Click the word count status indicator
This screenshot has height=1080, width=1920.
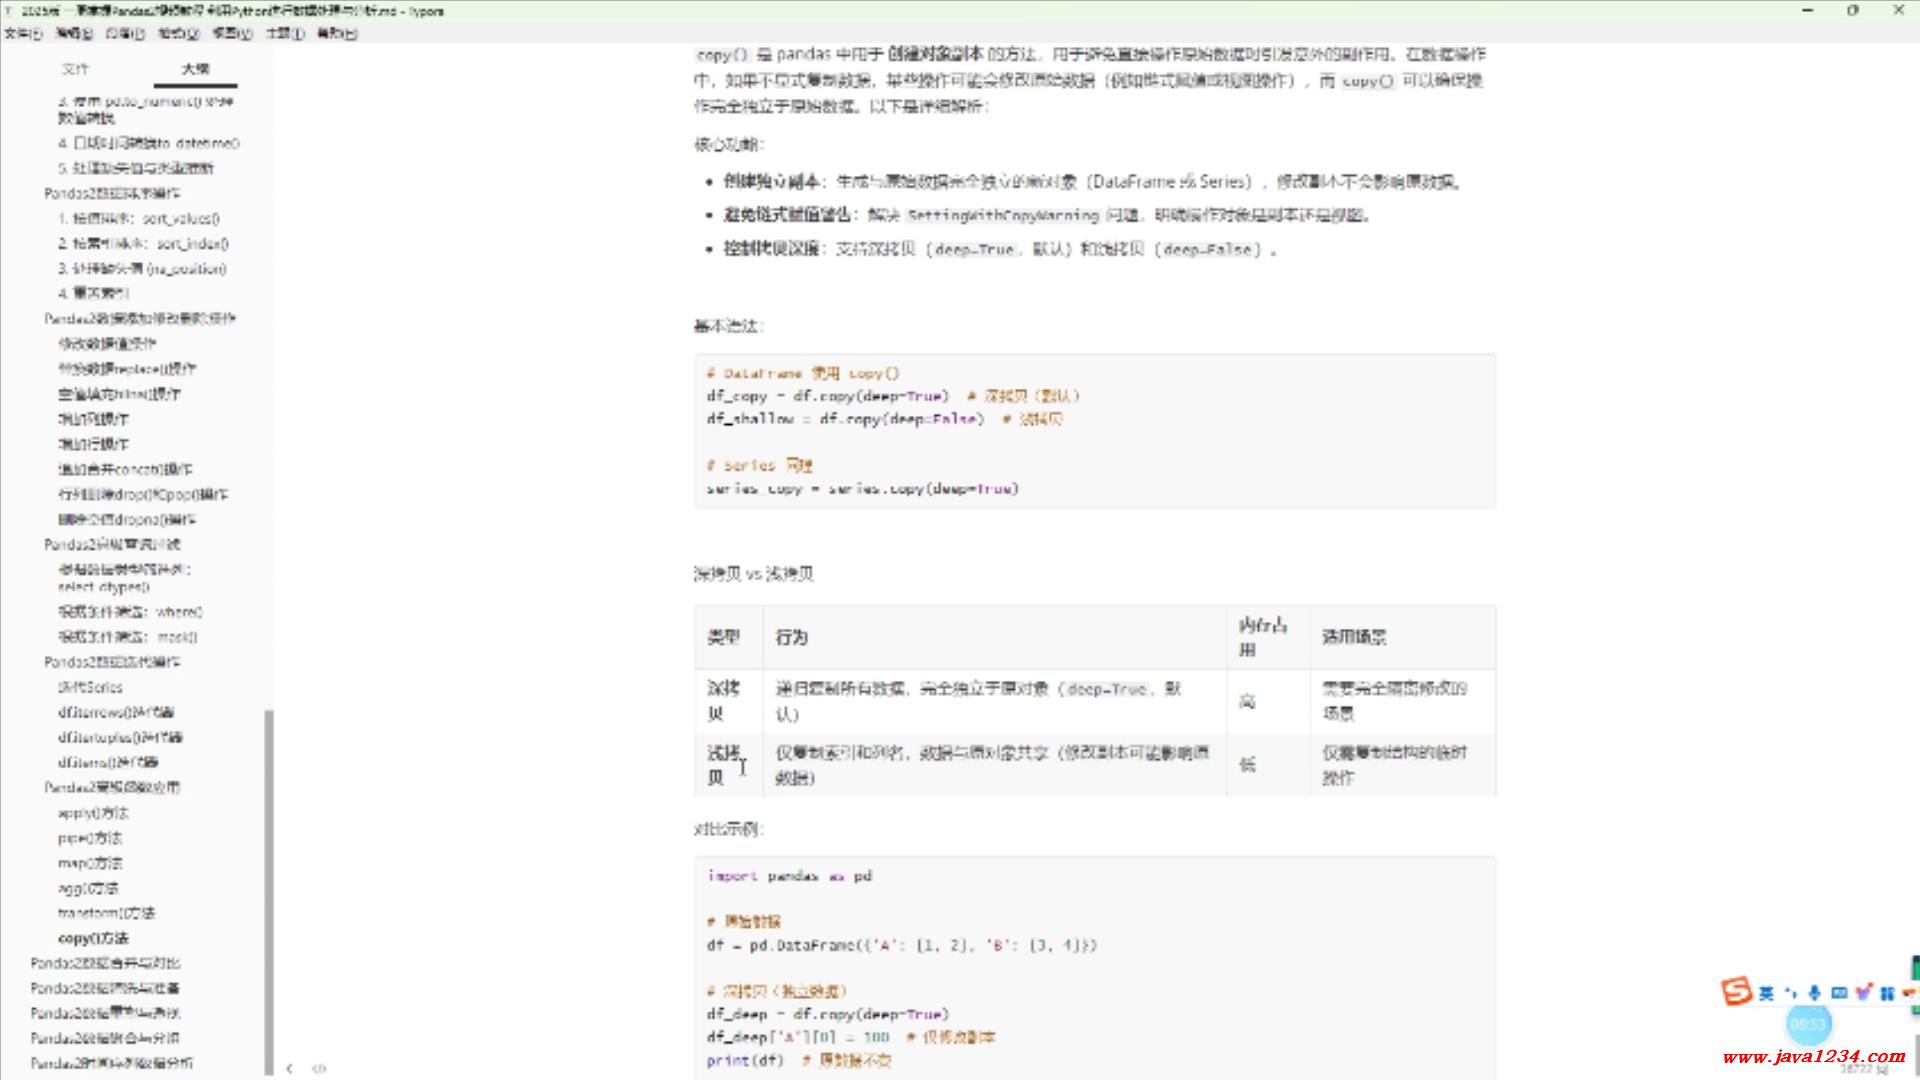[1862, 1069]
